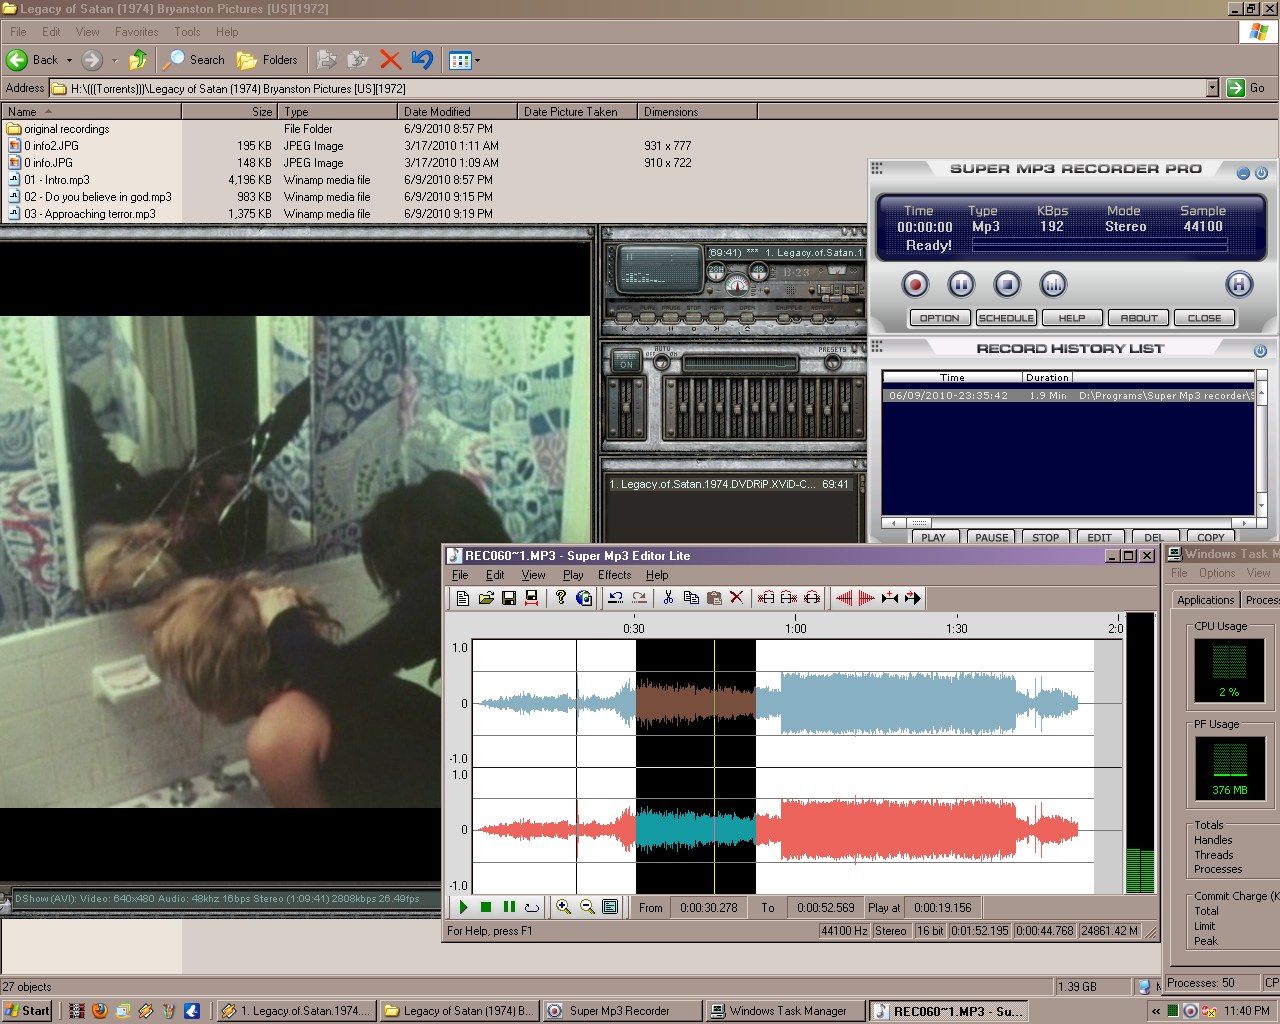
Task: Open Winamp equalizer PRESETS knob
Action: pyautogui.click(x=833, y=361)
